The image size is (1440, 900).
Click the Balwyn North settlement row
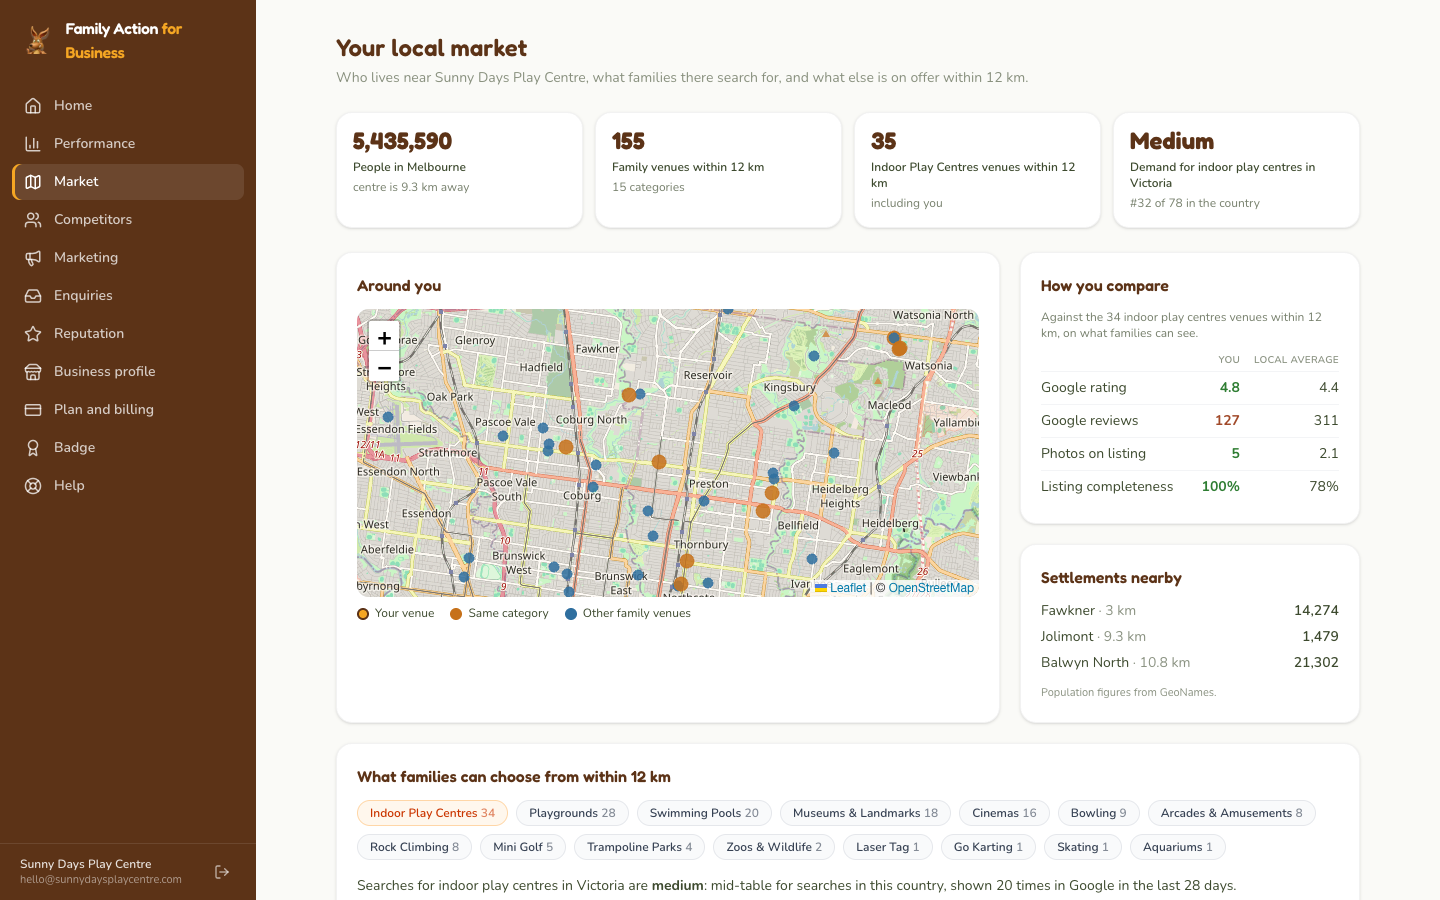(x=1189, y=662)
